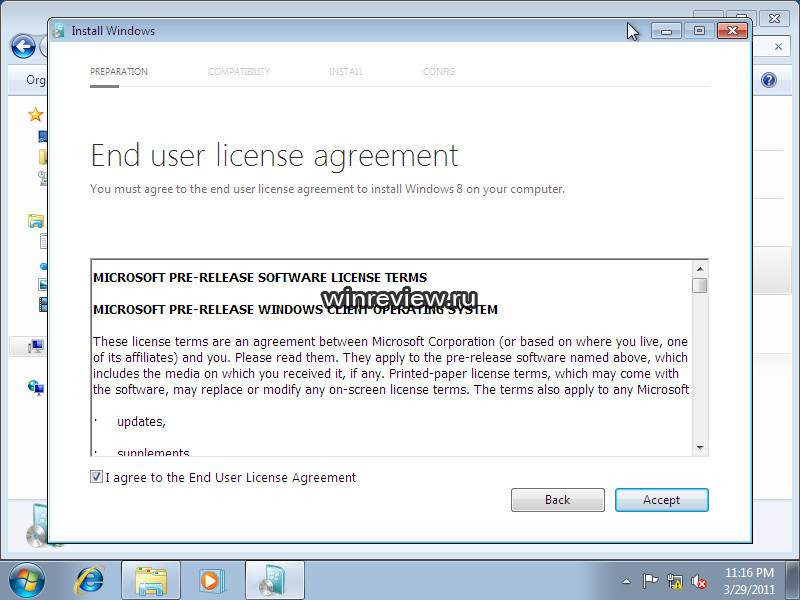This screenshot has width=800, height=600.
Task: Open Windows Explorer from the taskbar
Action: tap(151, 579)
